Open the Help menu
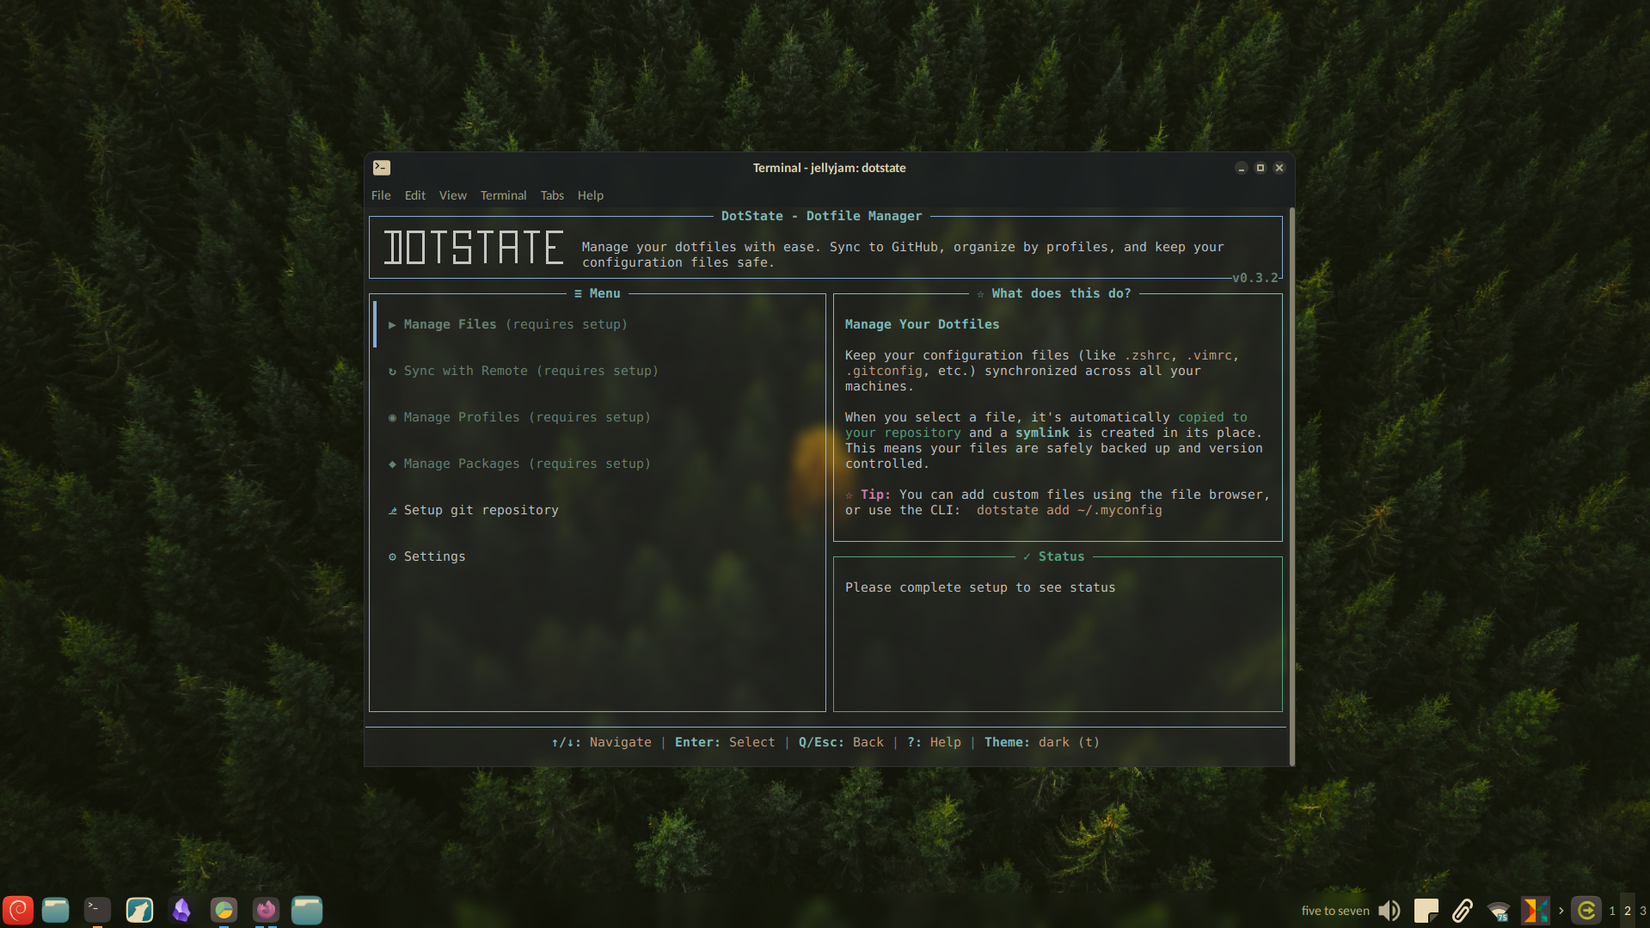 coord(590,195)
